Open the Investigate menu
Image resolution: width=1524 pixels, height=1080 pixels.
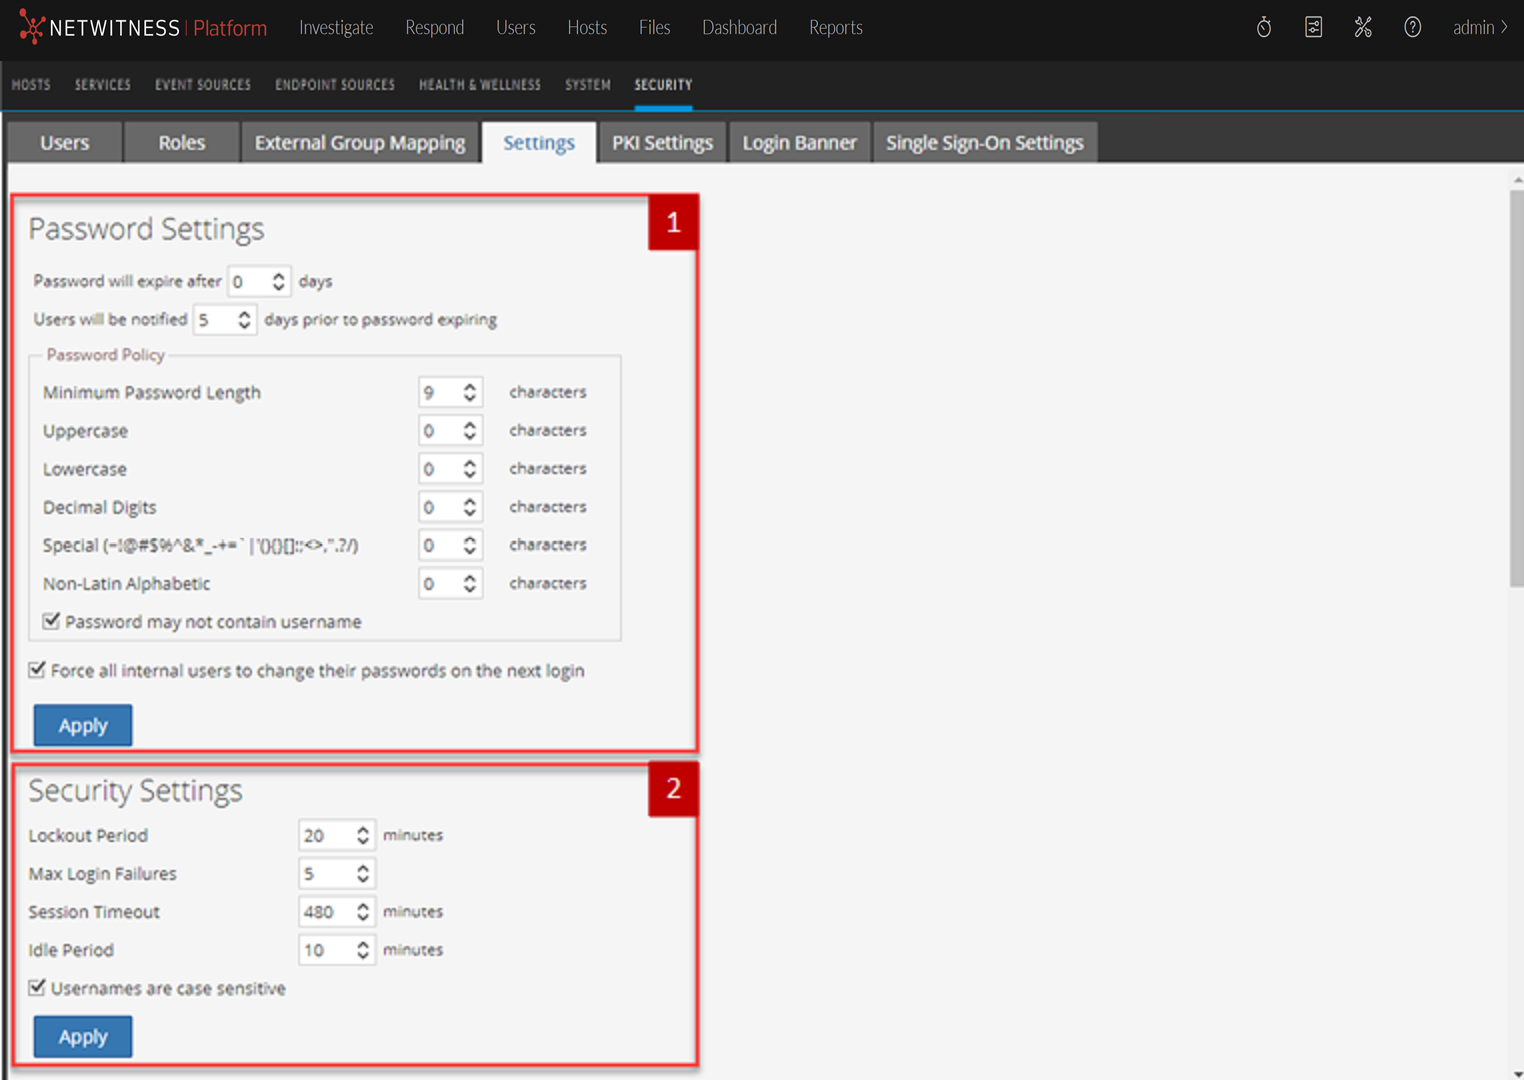336,28
